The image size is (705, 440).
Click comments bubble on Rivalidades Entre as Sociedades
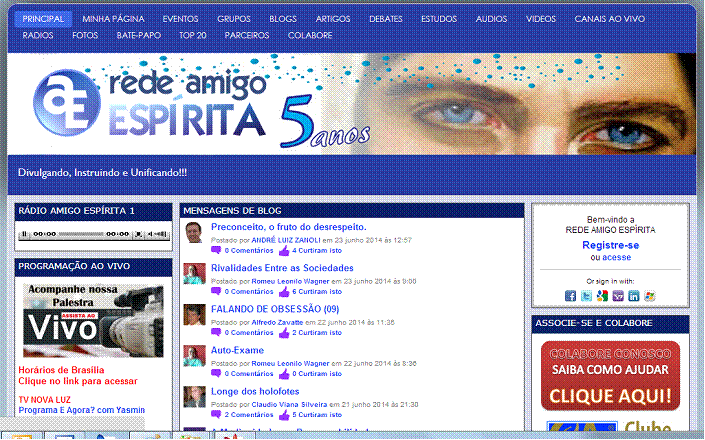coord(216,291)
